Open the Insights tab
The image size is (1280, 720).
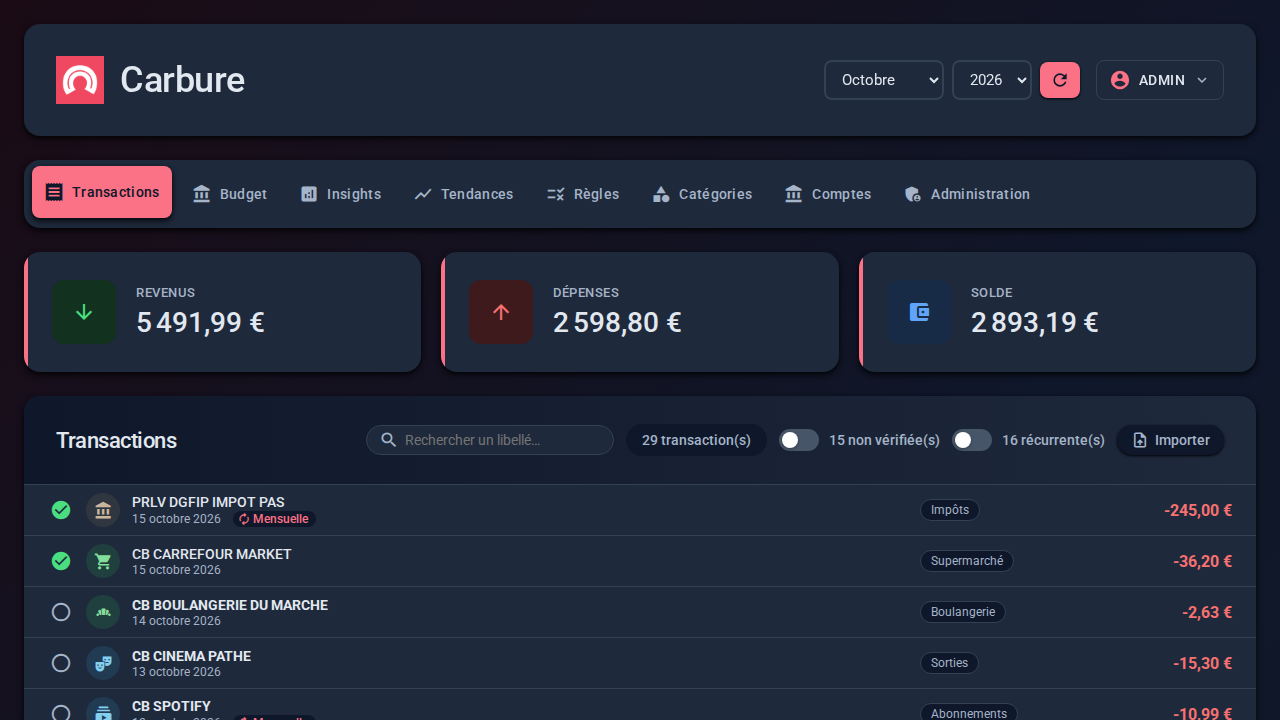[x=341, y=194]
